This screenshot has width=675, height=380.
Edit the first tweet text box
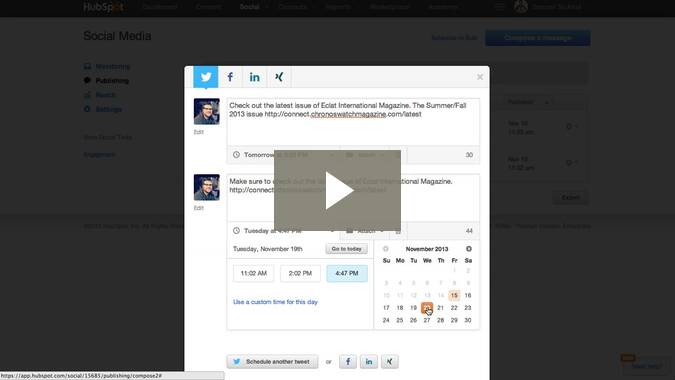(x=353, y=122)
